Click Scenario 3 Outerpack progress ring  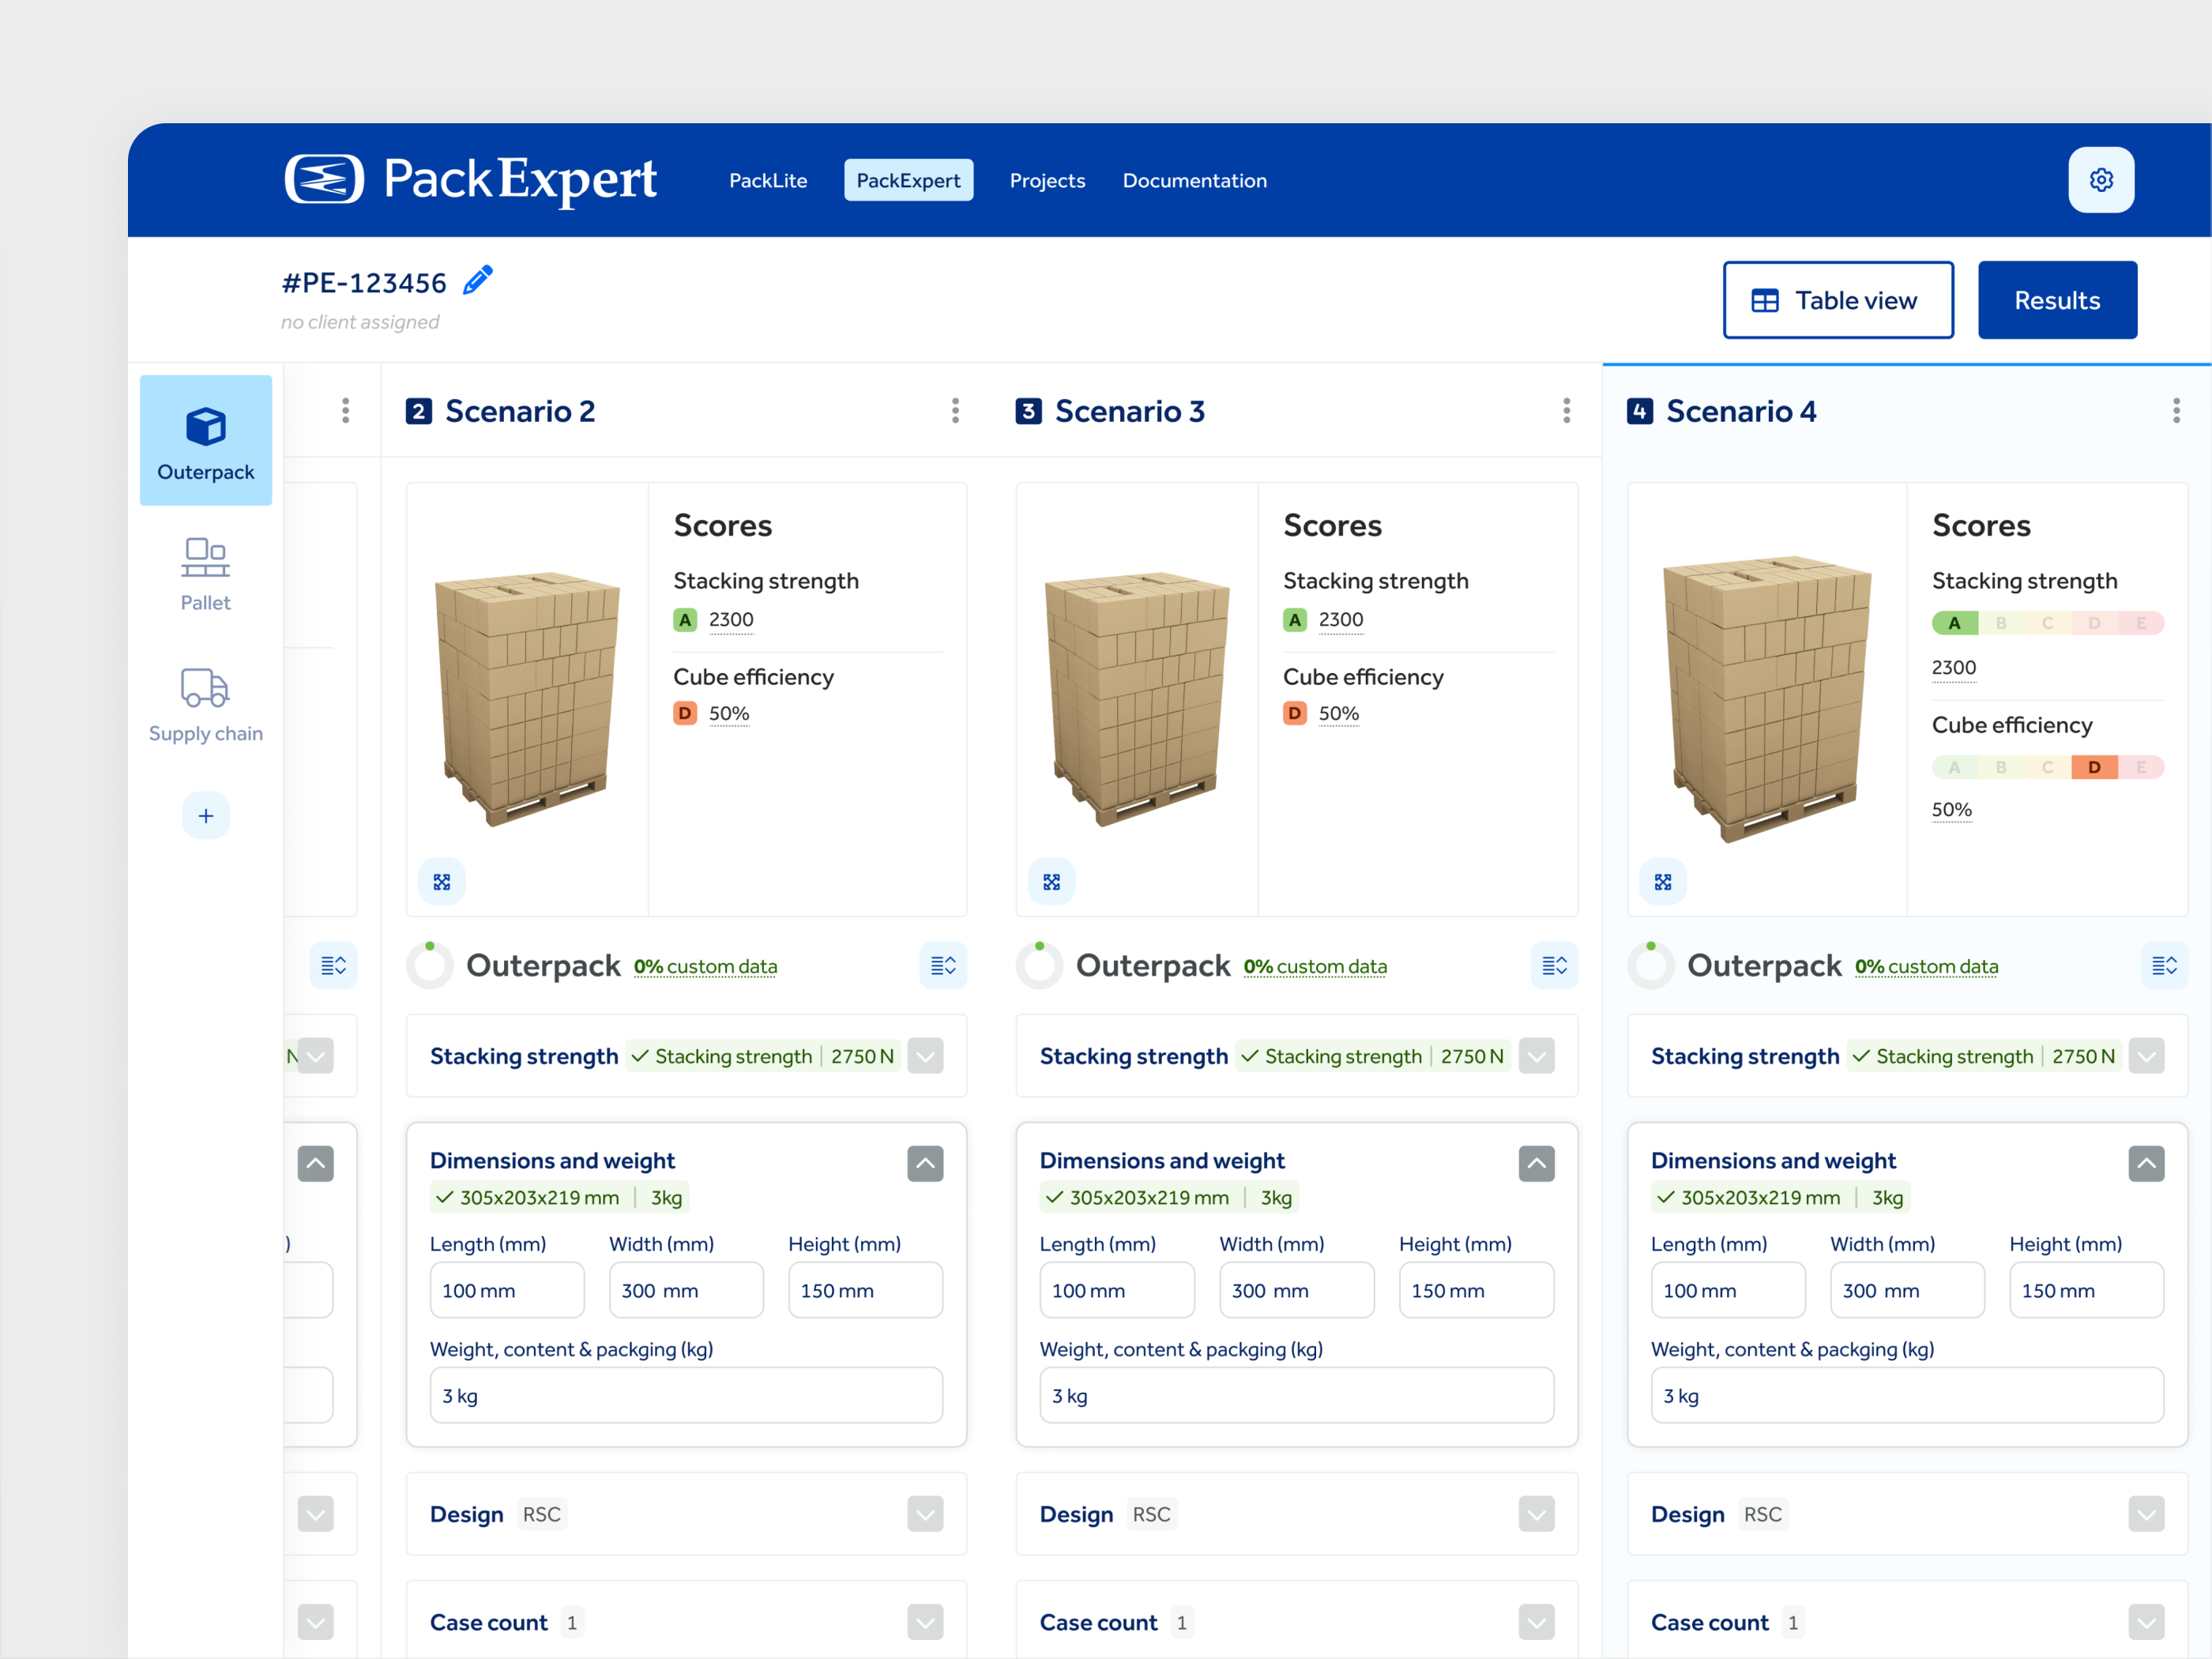coord(1040,965)
